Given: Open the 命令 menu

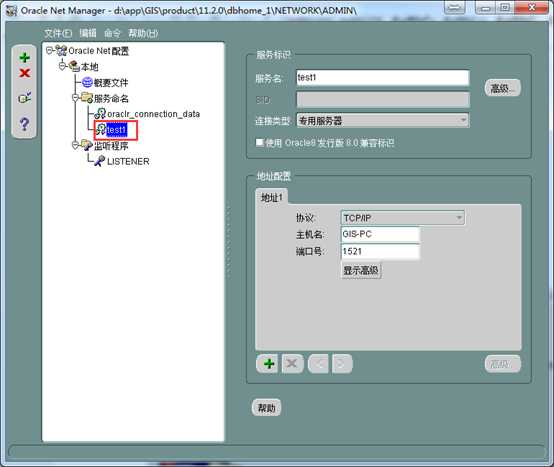Looking at the screenshot, I should 112,33.
